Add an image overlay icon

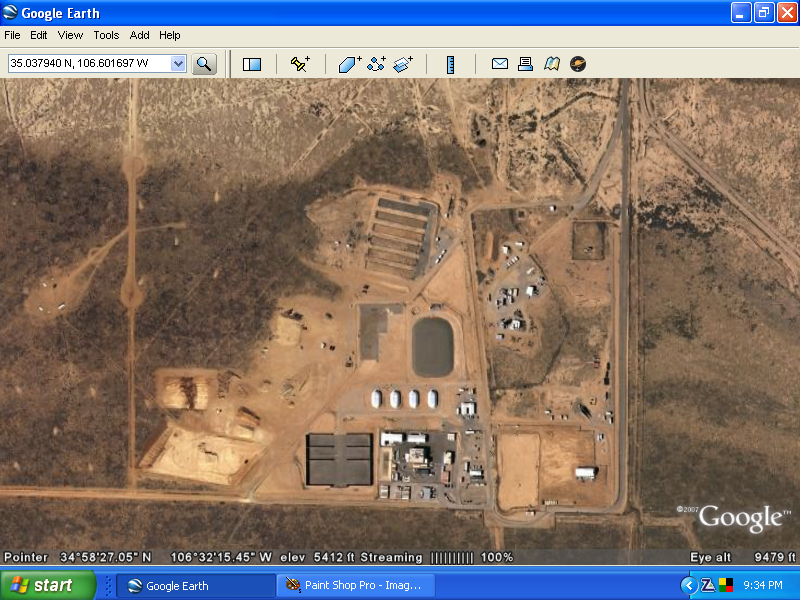[403, 64]
